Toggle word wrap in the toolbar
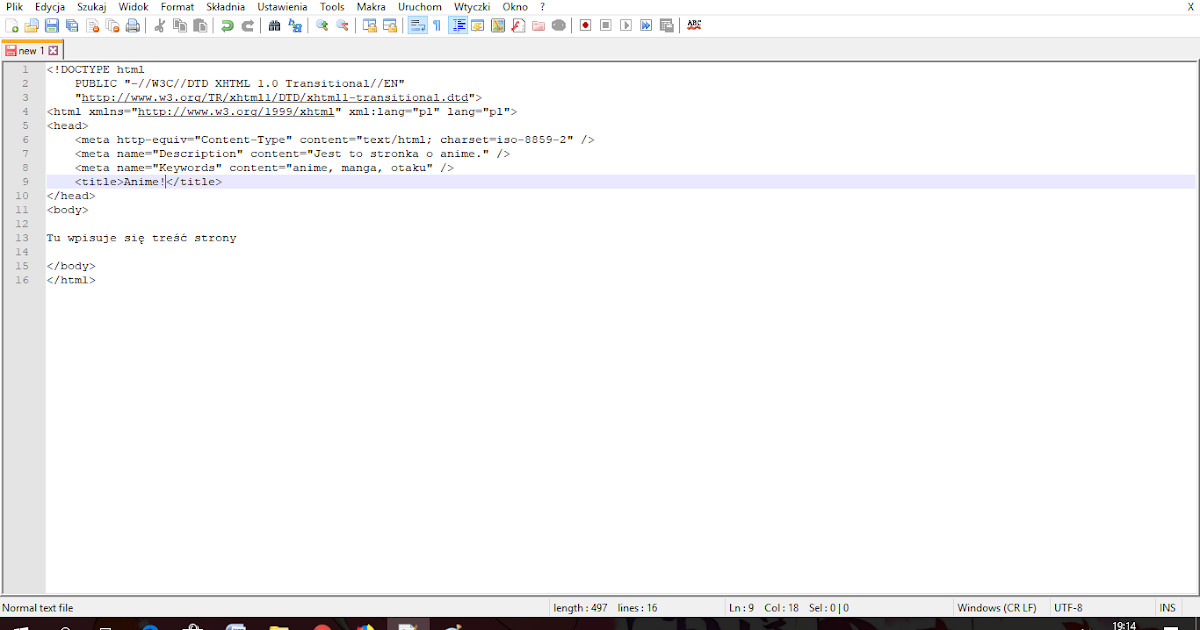Image resolution: width=1200 pixels, height=630 pixels. (418, 25)
